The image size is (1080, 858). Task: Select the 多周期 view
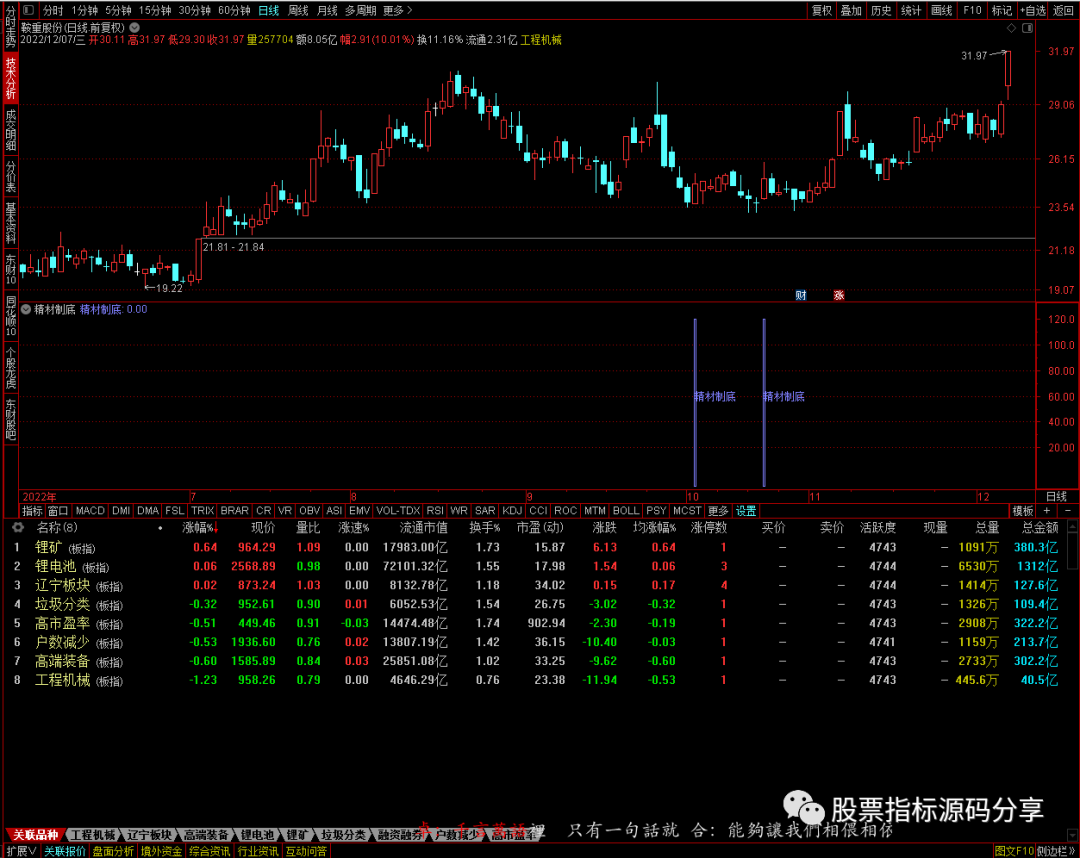click(x=360, y=10)
